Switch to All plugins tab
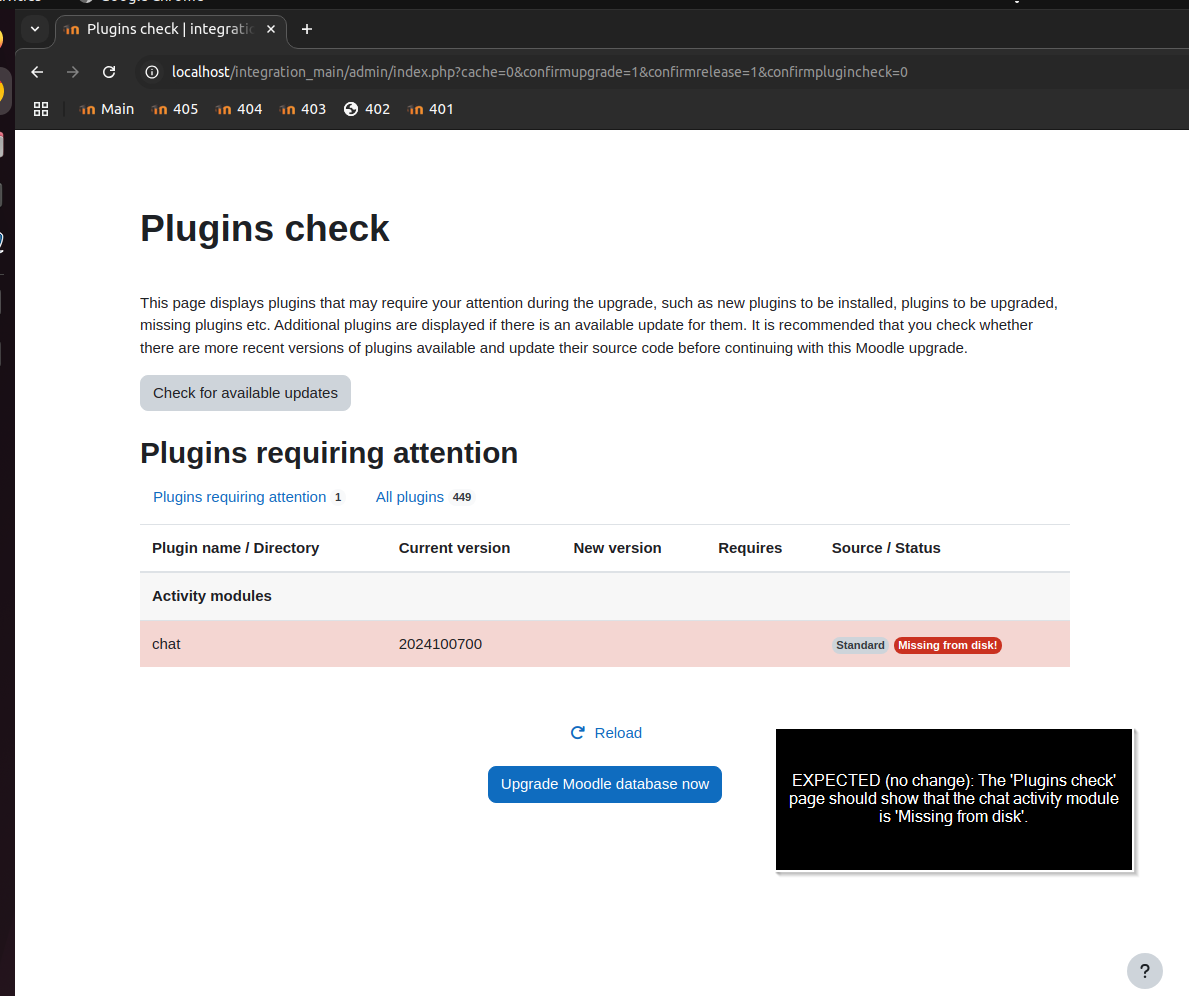 (x=423, y=497)
